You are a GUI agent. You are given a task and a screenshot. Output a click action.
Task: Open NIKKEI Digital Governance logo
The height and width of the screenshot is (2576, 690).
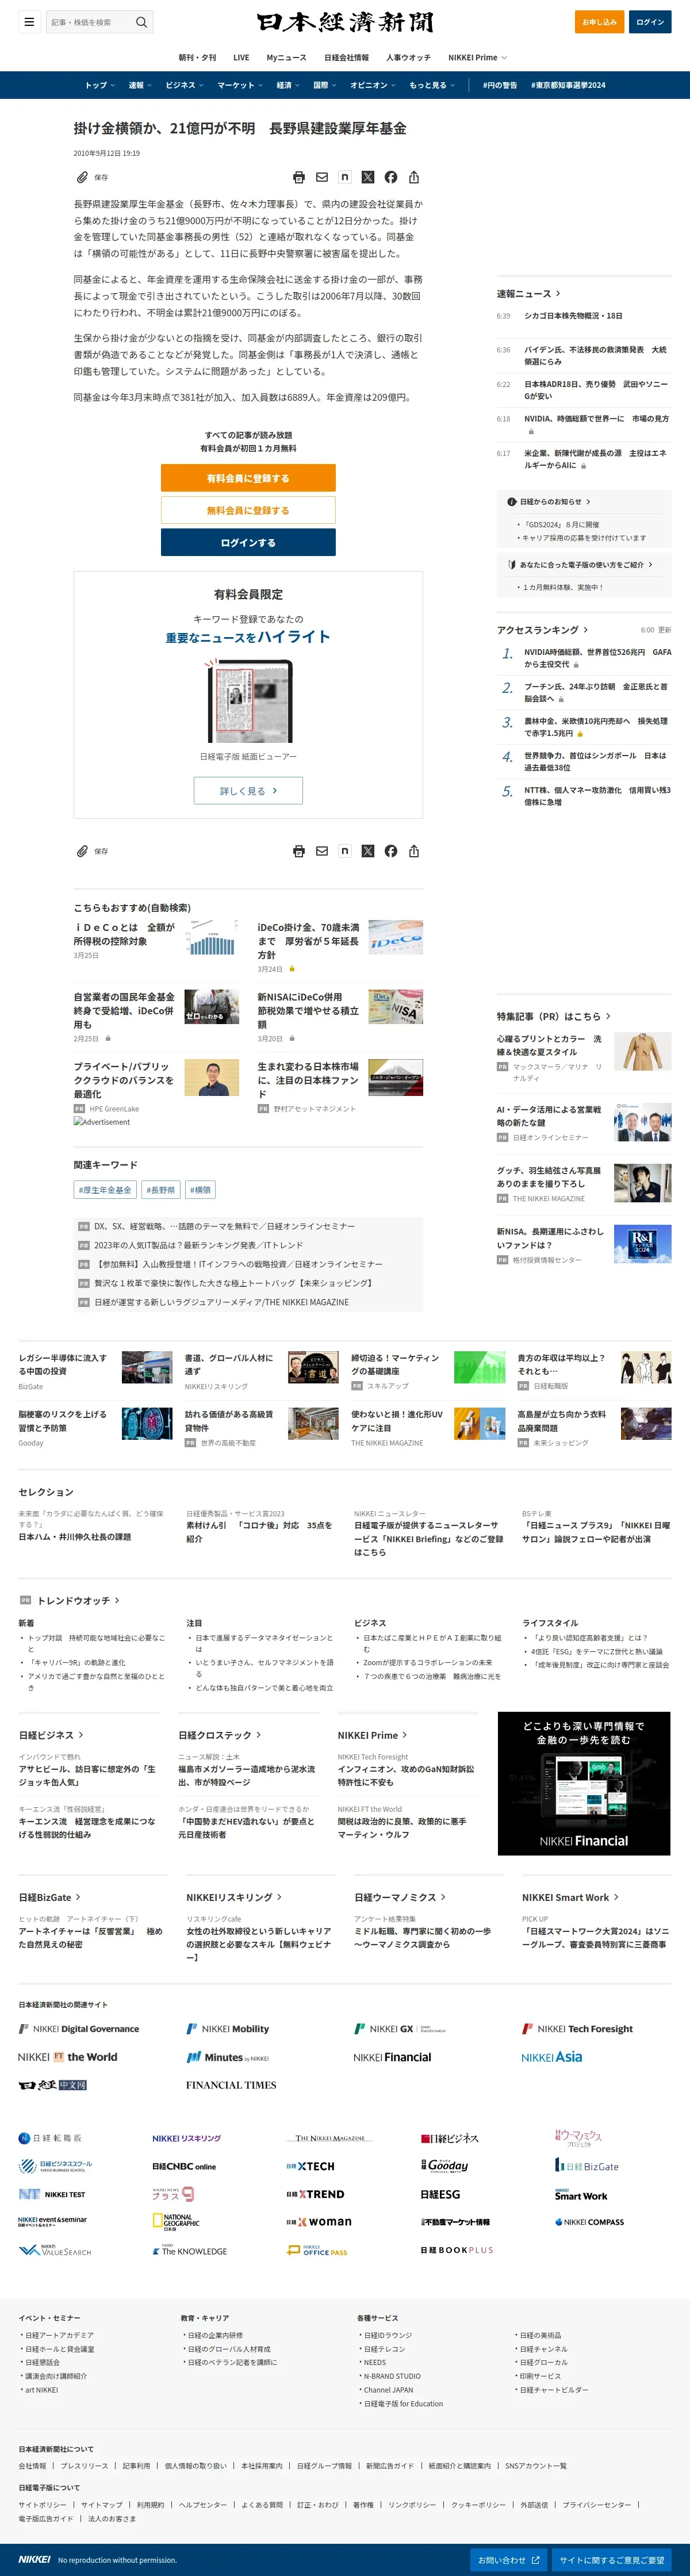(79, 2029)
